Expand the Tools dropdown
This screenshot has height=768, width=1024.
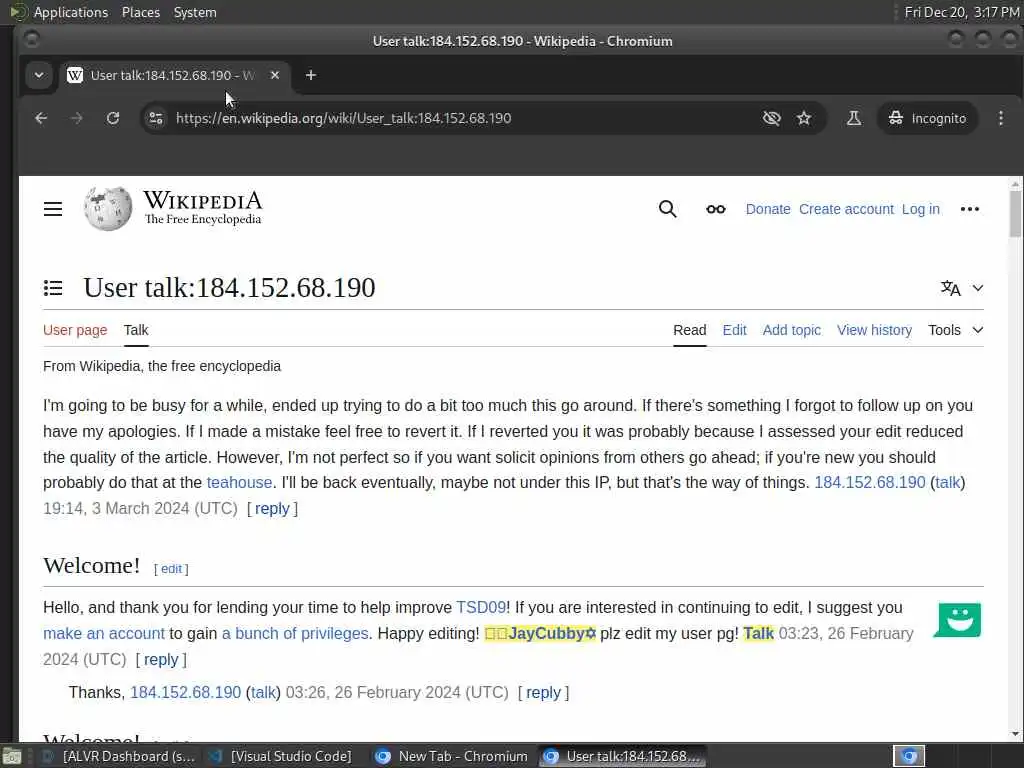[955, 330]
